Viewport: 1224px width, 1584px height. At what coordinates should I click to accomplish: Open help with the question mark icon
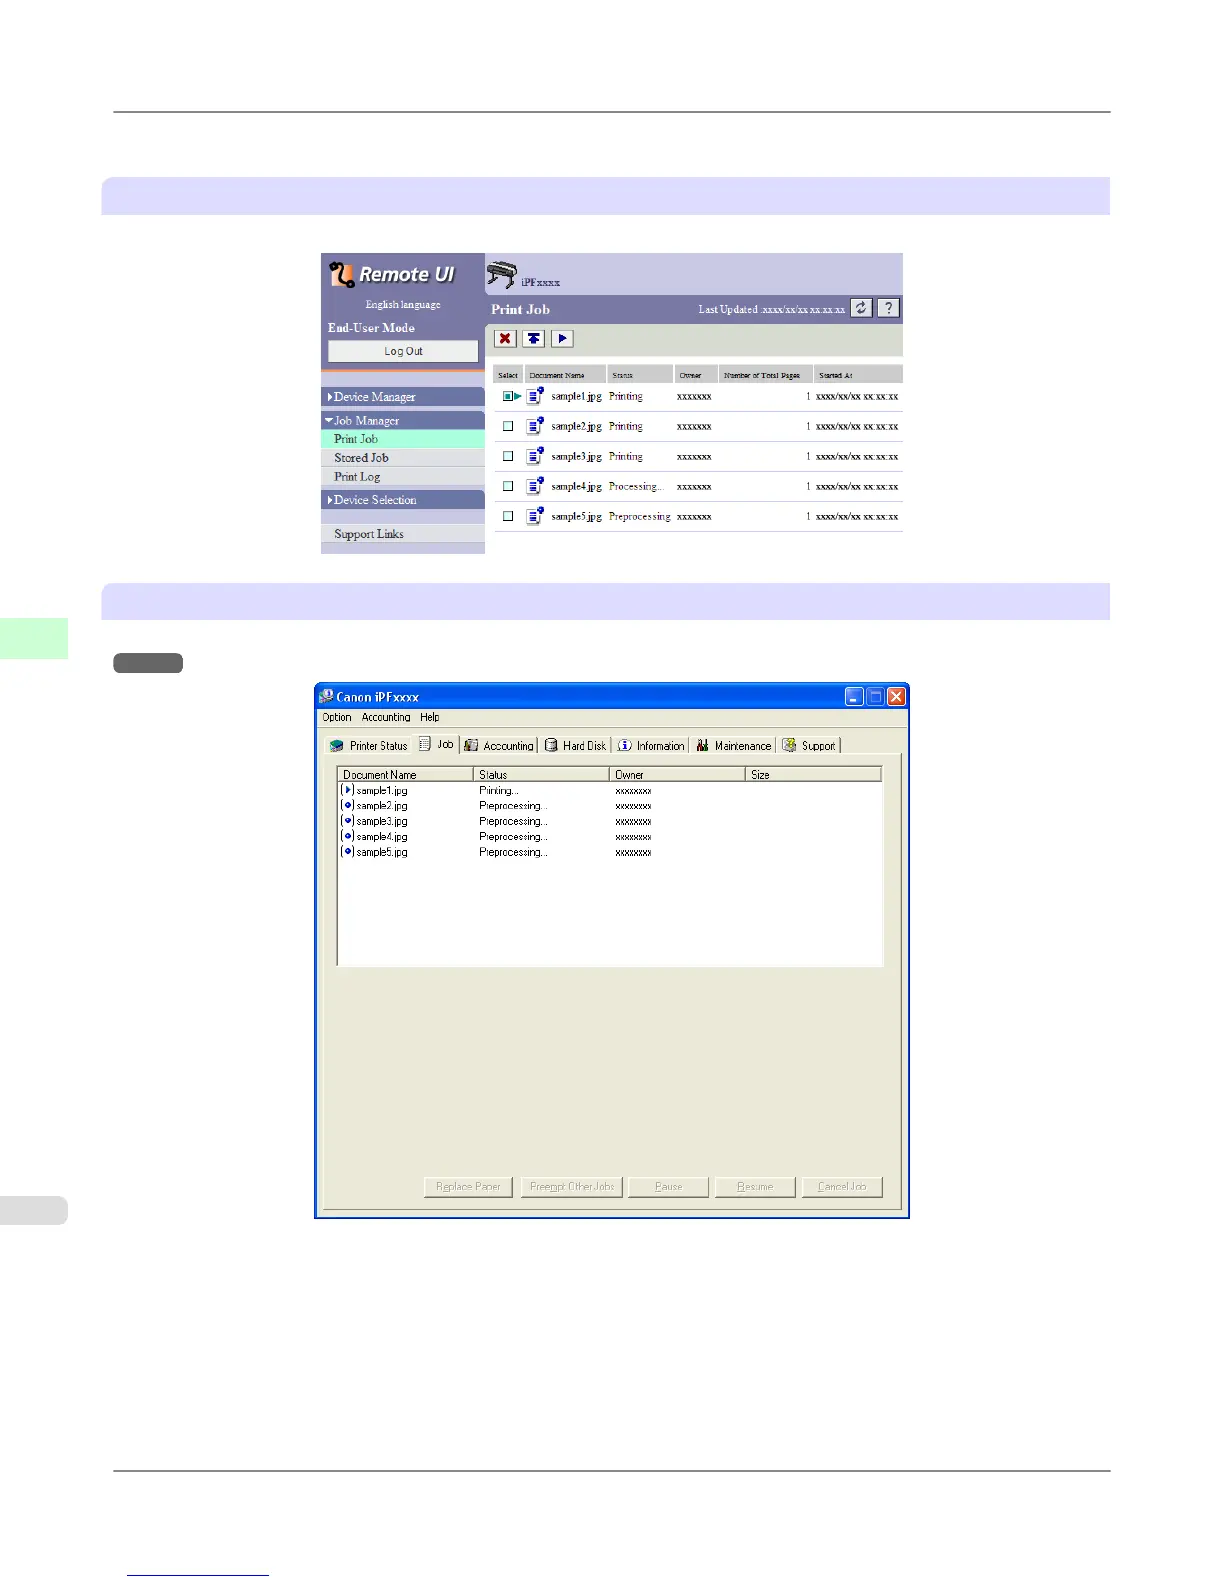[888, 308]
